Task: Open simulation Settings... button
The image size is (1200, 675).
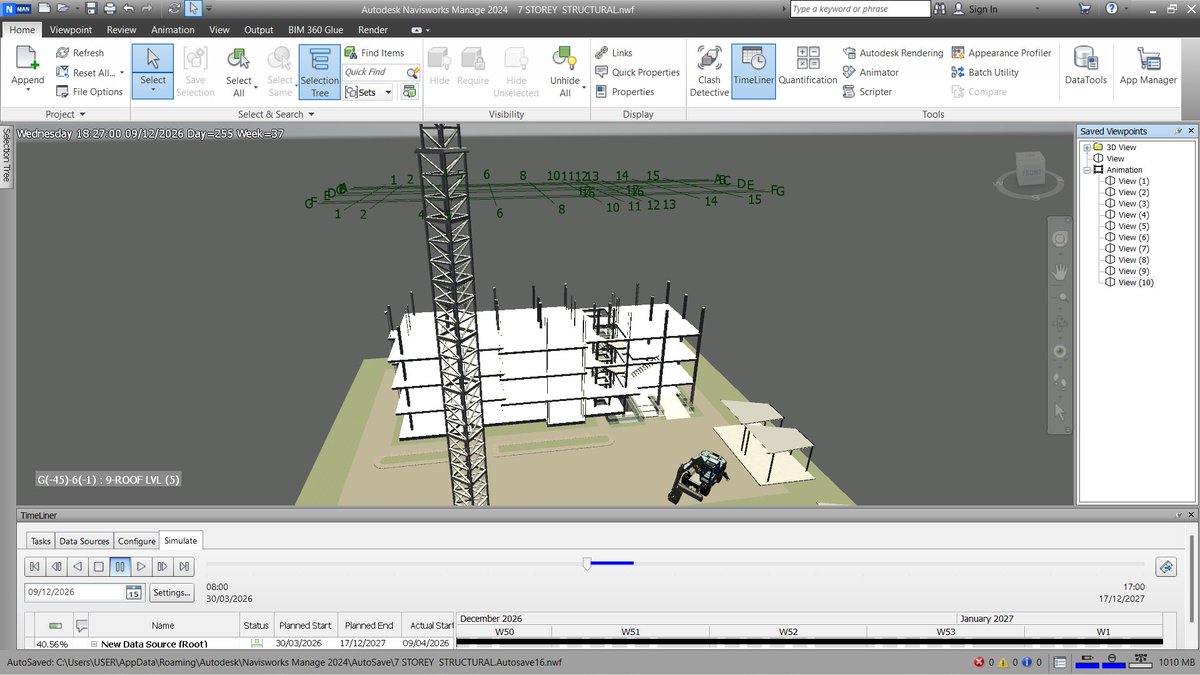Action: [x=171, y=592]
